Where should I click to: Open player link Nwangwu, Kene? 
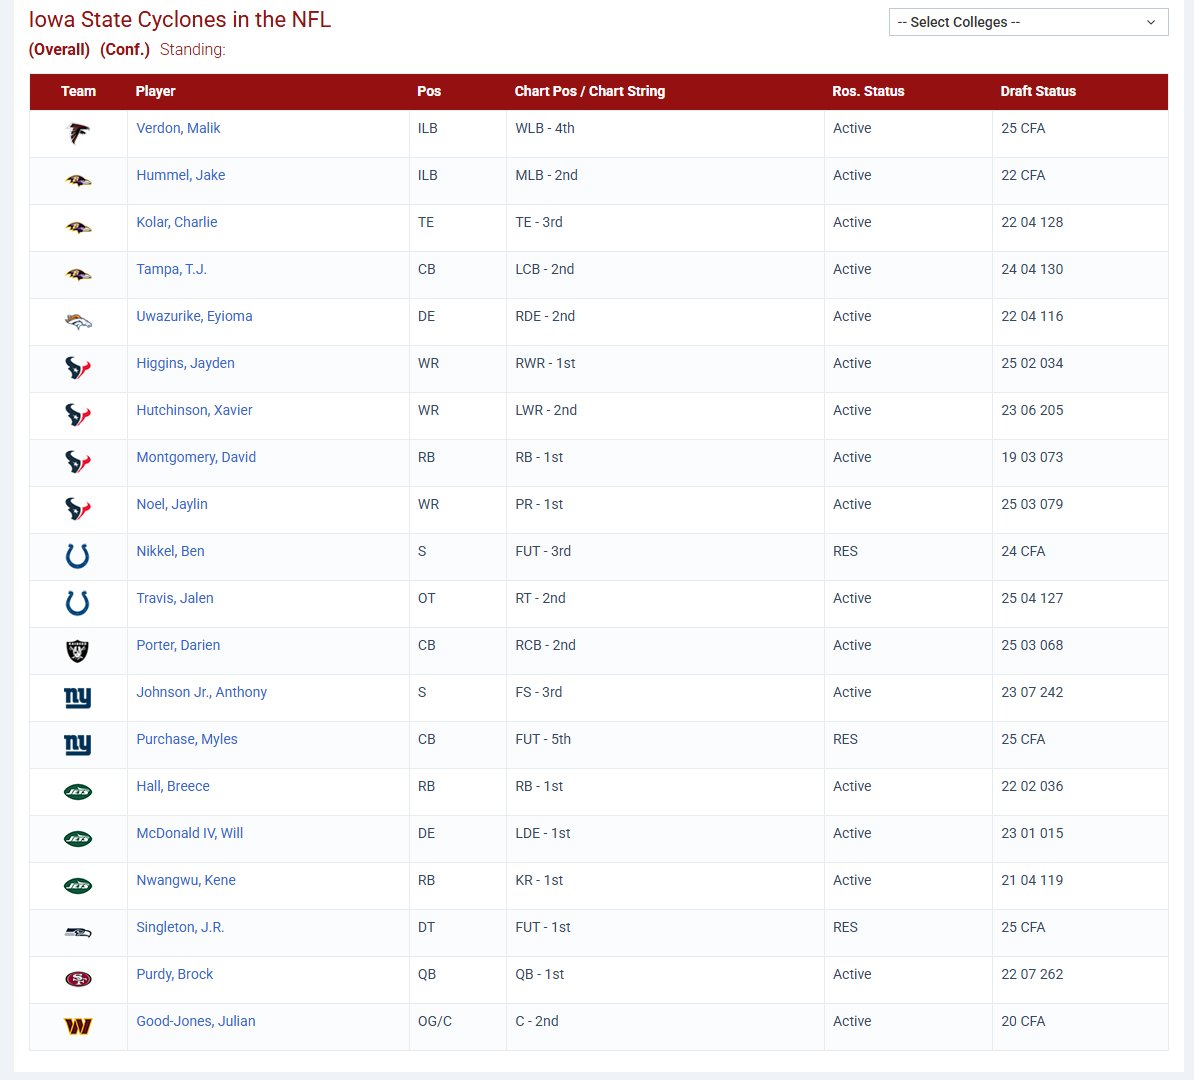point(186,880)
